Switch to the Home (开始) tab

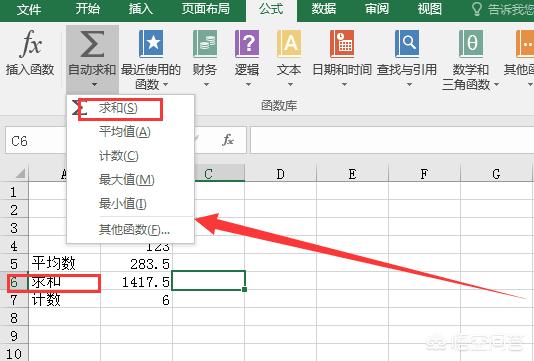coord(87,9)
